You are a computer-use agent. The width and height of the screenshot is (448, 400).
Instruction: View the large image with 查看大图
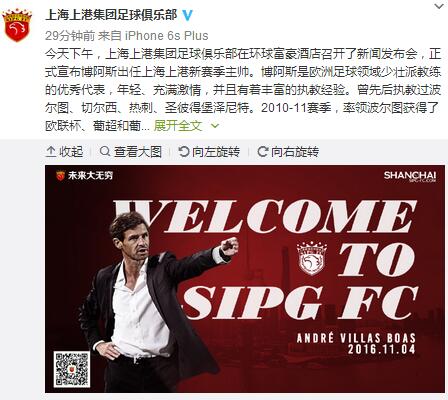coord(131,152)
